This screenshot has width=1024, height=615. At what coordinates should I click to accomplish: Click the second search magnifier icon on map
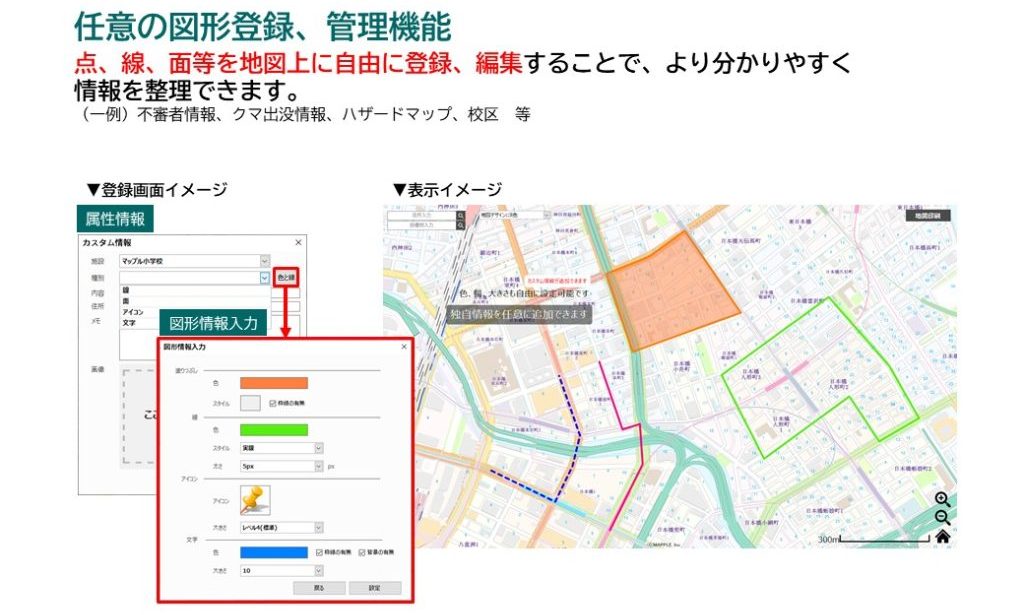[x=460, y=226]
